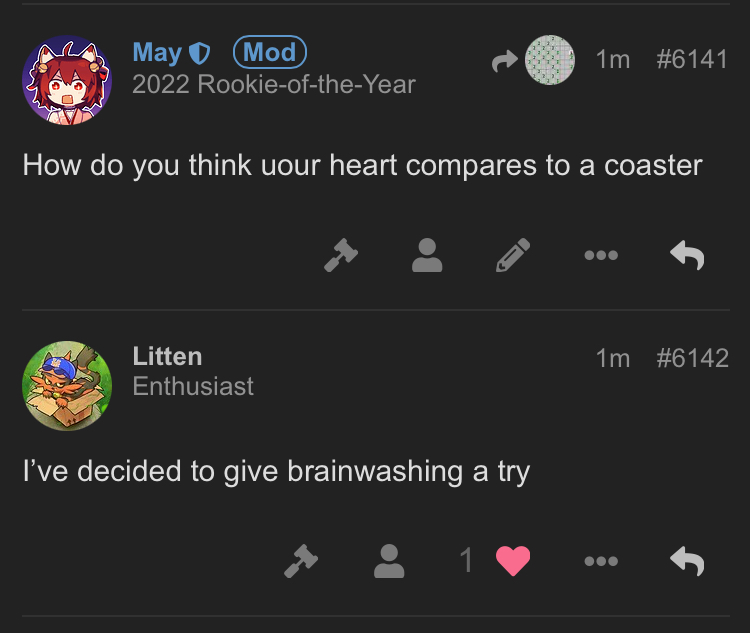Open Litten's username profile link
The image size is (750, 633).
pyautogui.click(x=167, y=356)
